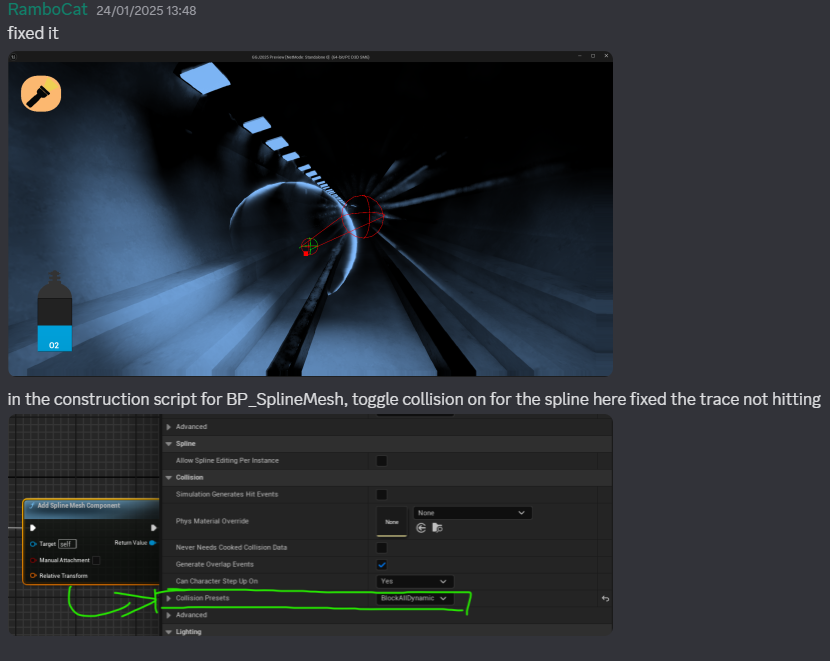The height and width of the screenshot is (661, 830).
Task: Click the green crosshair trace marker
Action: (309, 245)
